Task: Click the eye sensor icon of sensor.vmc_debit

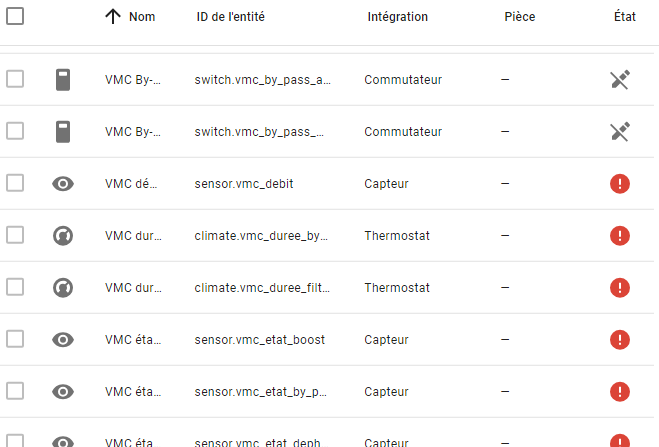Action: 63,184
